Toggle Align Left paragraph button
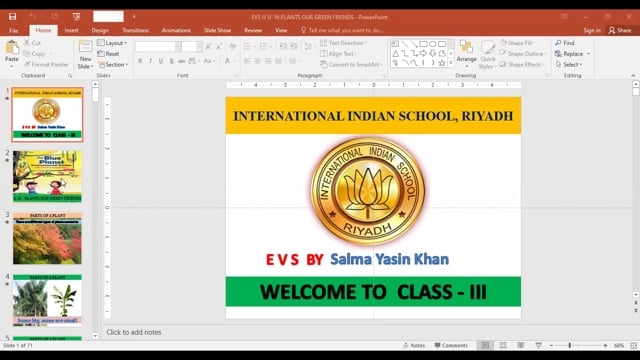The height and width of the screenshot is (360, 640). coord(247,61)
